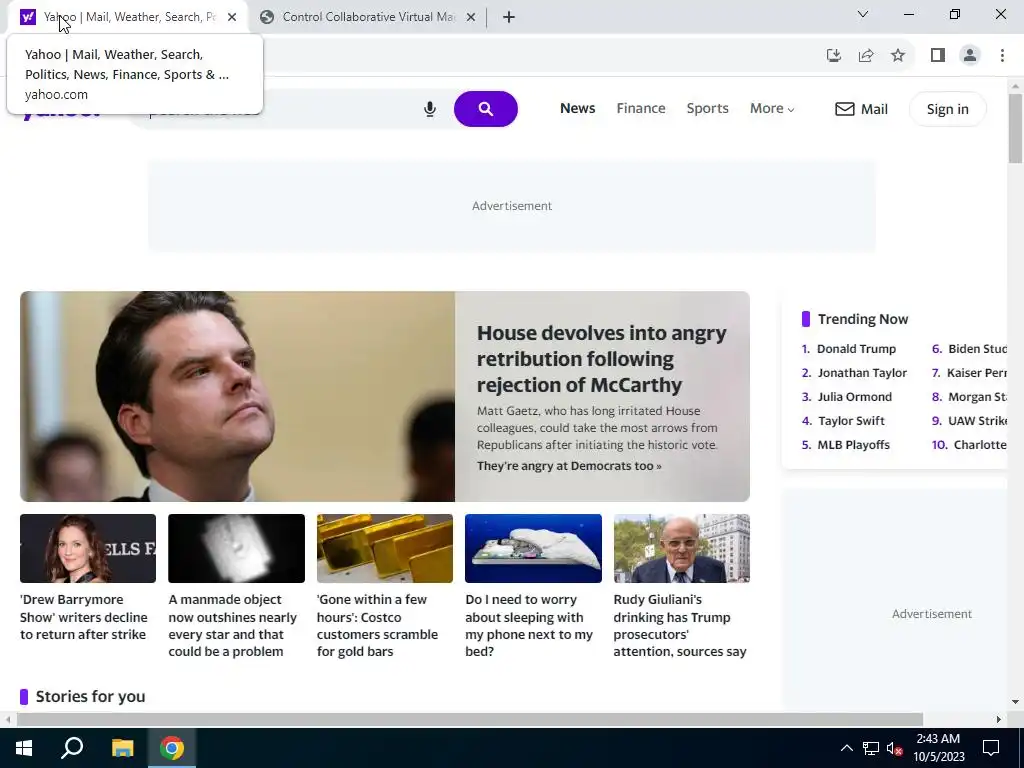
Task: Read the Costco customers gold bars story
Action: coord(377,625)
